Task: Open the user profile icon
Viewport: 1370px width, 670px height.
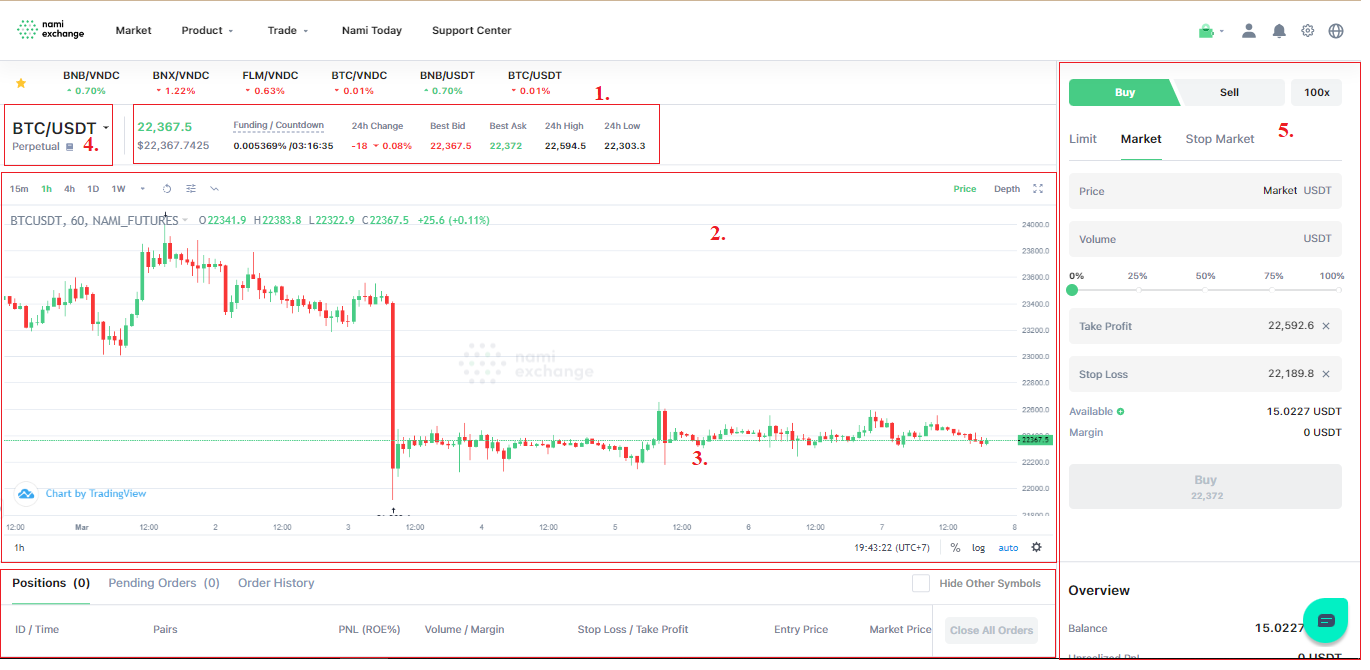Action: pyautogui.click(x=1249, y=31)
